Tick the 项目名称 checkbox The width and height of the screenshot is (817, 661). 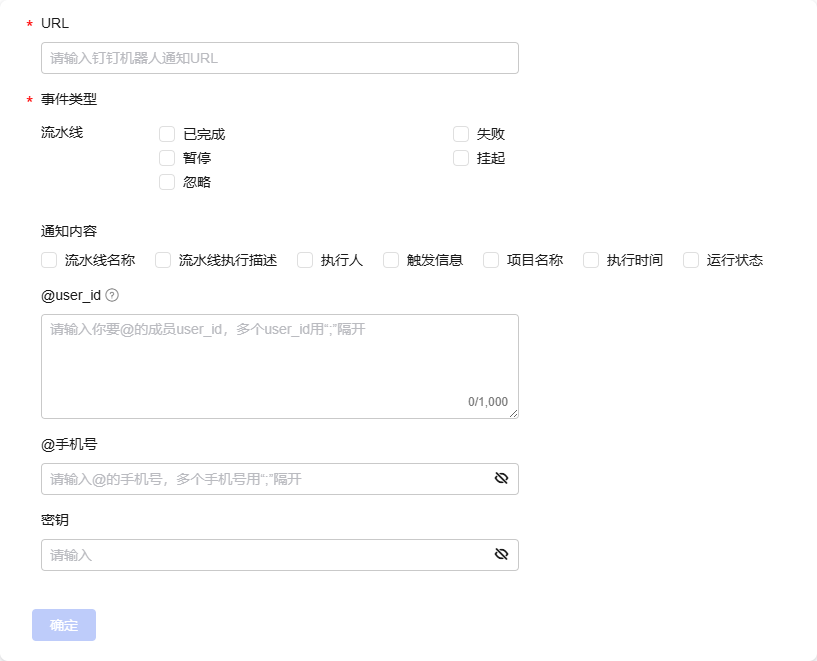pyautogui.click(x=491, y=260)
